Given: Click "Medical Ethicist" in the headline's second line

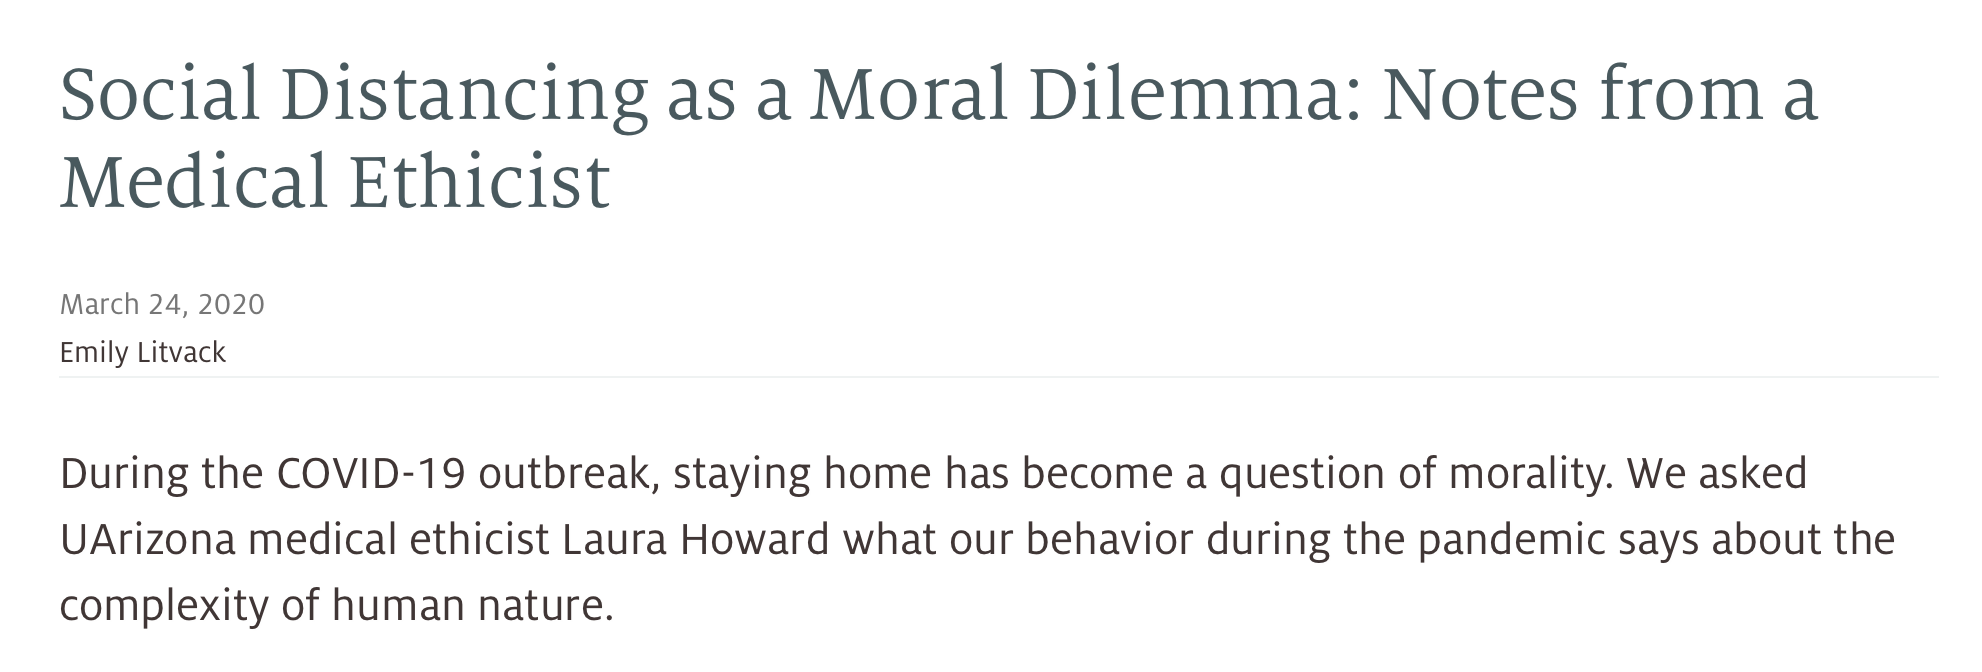Looking at the screenshot, I should point(335,182).
